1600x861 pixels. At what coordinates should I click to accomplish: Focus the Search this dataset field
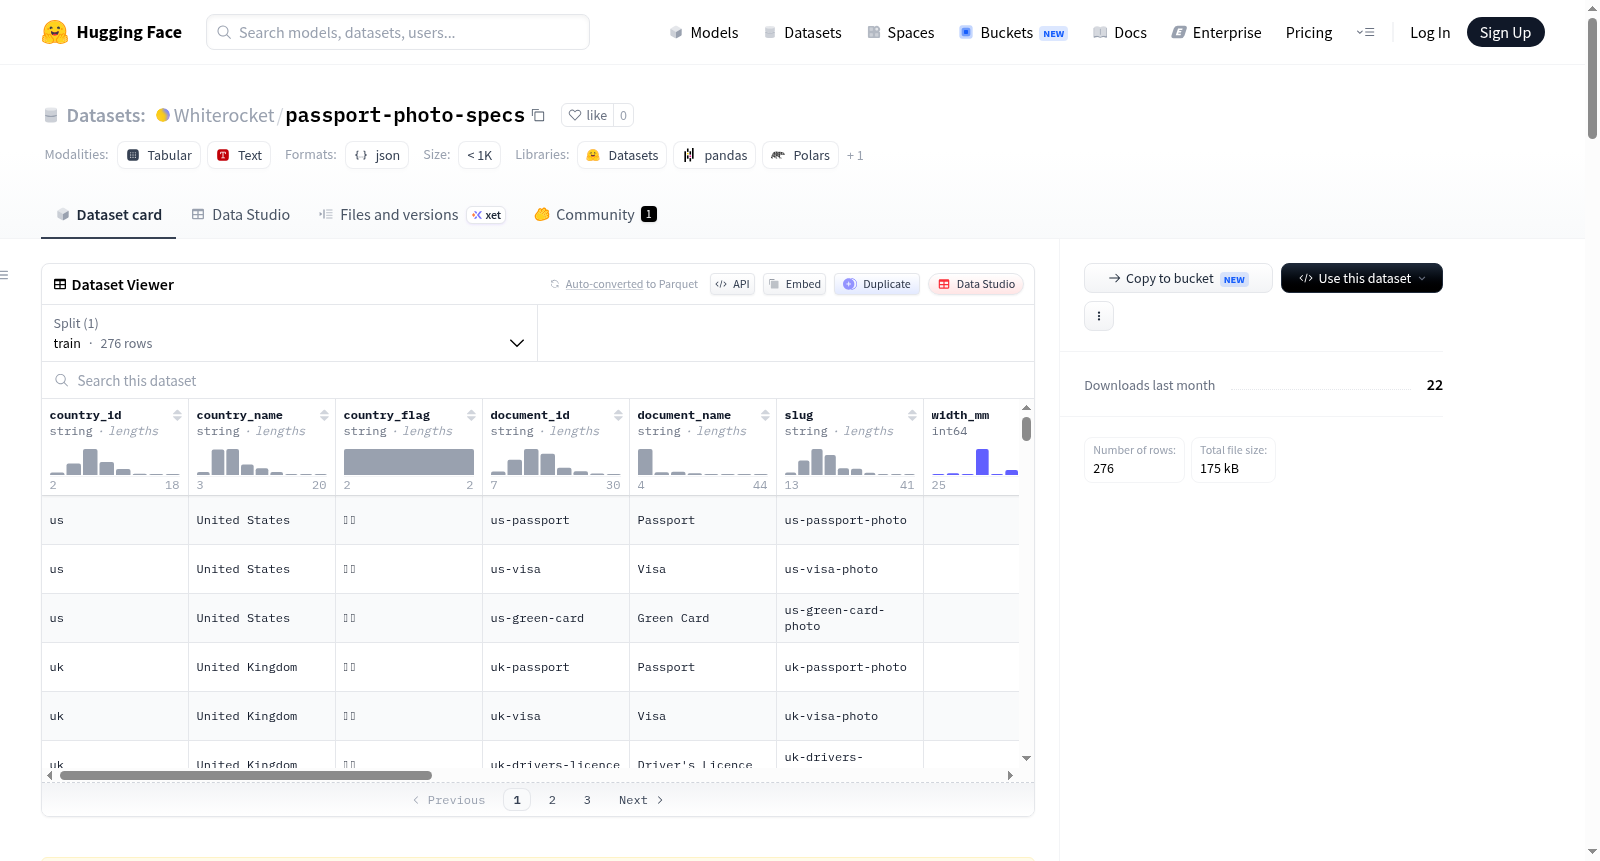point(538,381)
